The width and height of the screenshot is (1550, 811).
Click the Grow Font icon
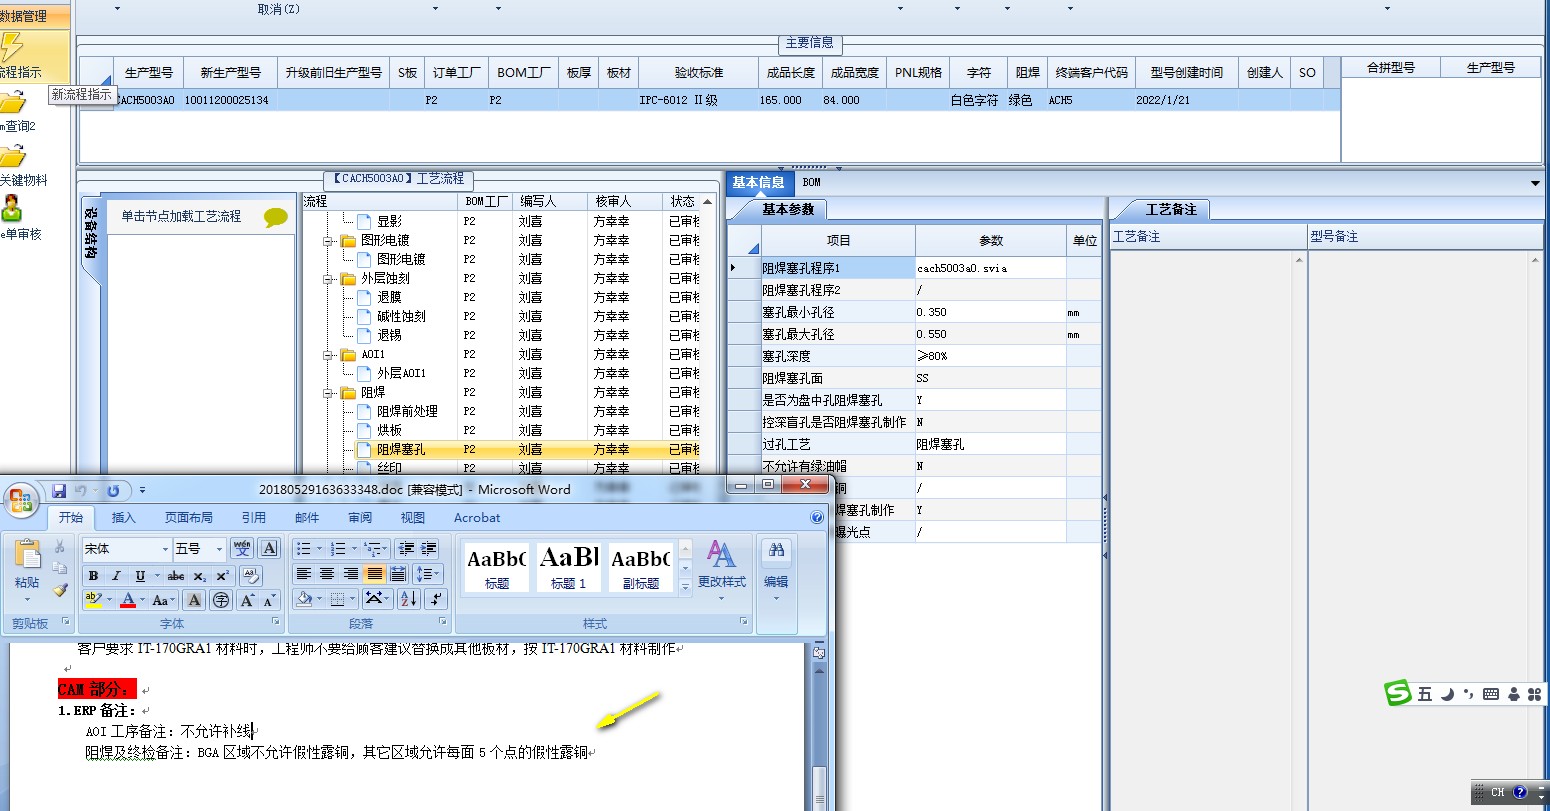click(x=247, y=600)
